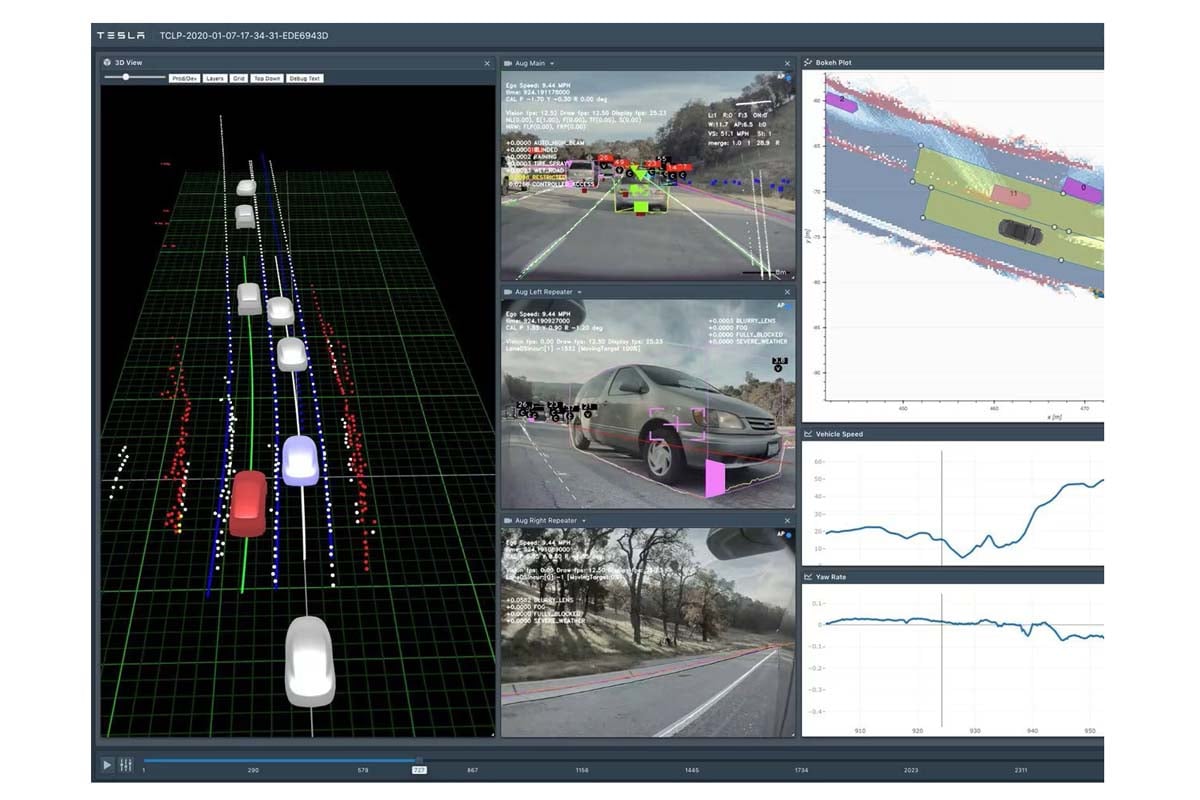The height and width of the screenshot is (800, 1200).
Task: Toggle the Grid display in 3D View
Action: (x=239, y=78)
